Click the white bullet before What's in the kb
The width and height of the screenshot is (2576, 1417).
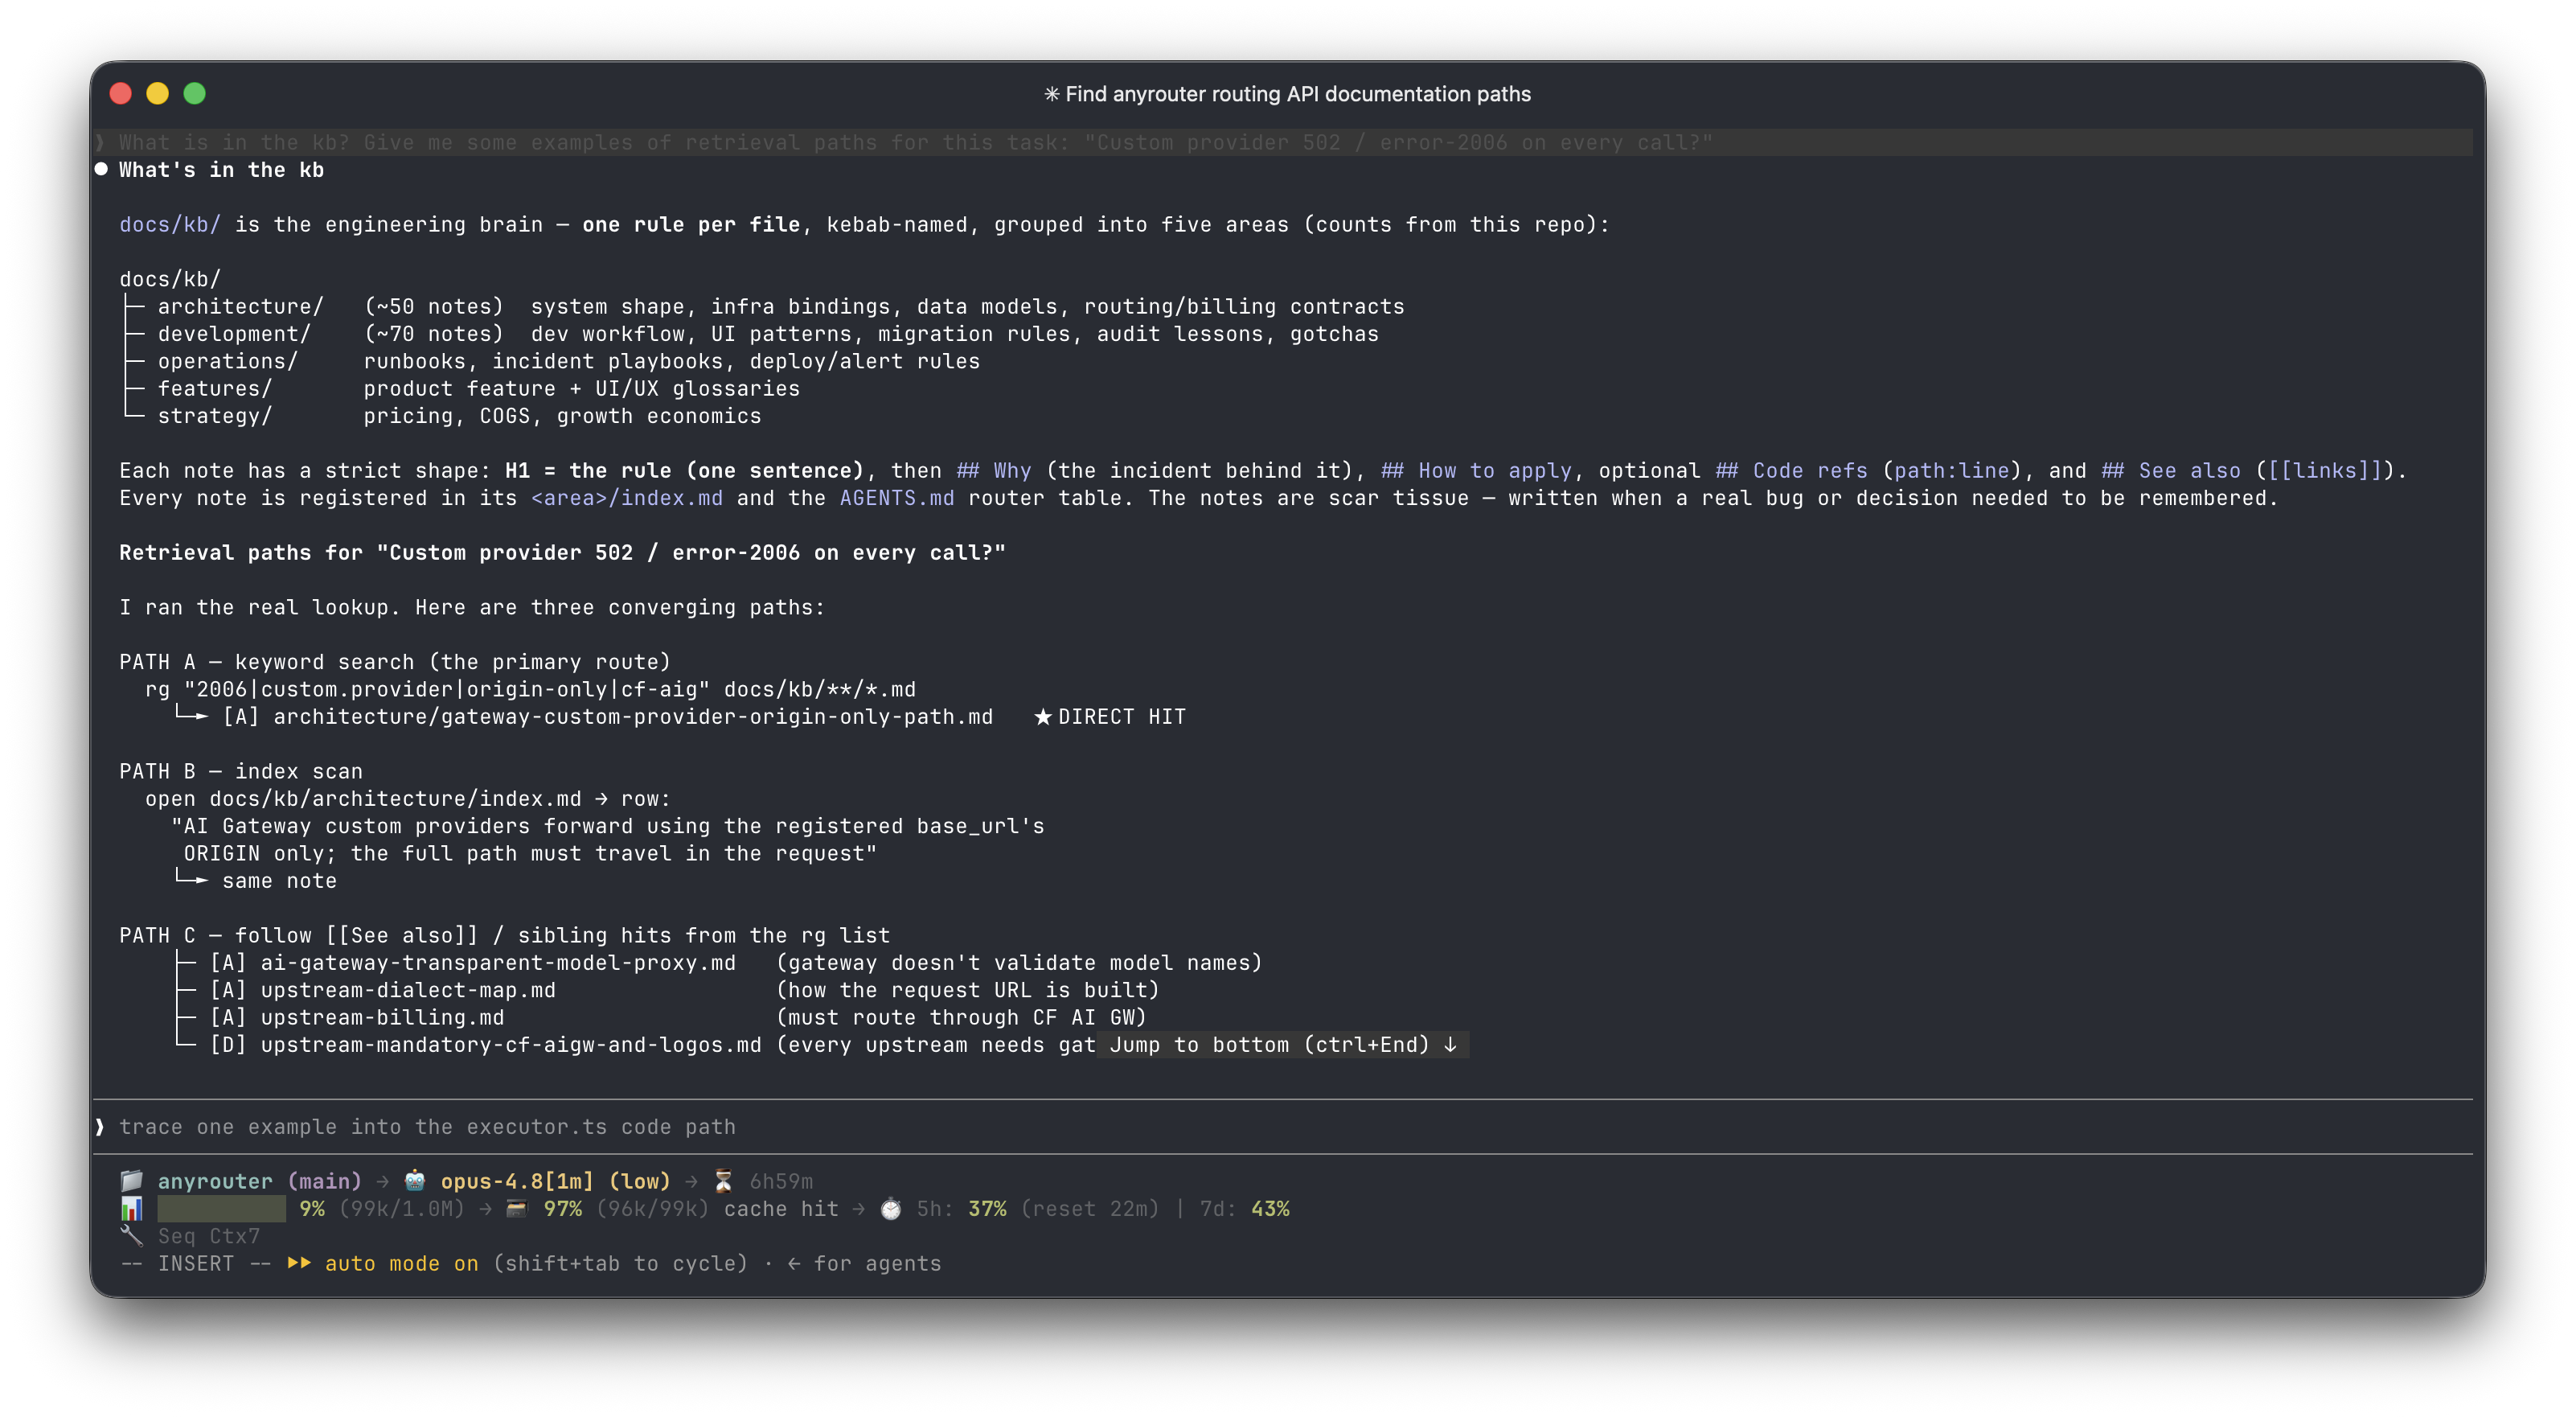(x=101, y=169)
